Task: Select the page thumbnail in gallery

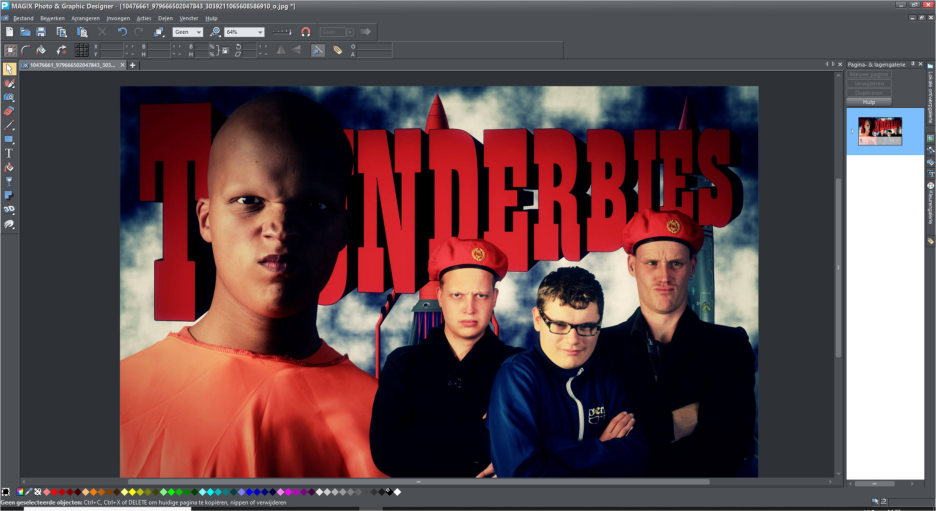Action: (x=880, y=131)
